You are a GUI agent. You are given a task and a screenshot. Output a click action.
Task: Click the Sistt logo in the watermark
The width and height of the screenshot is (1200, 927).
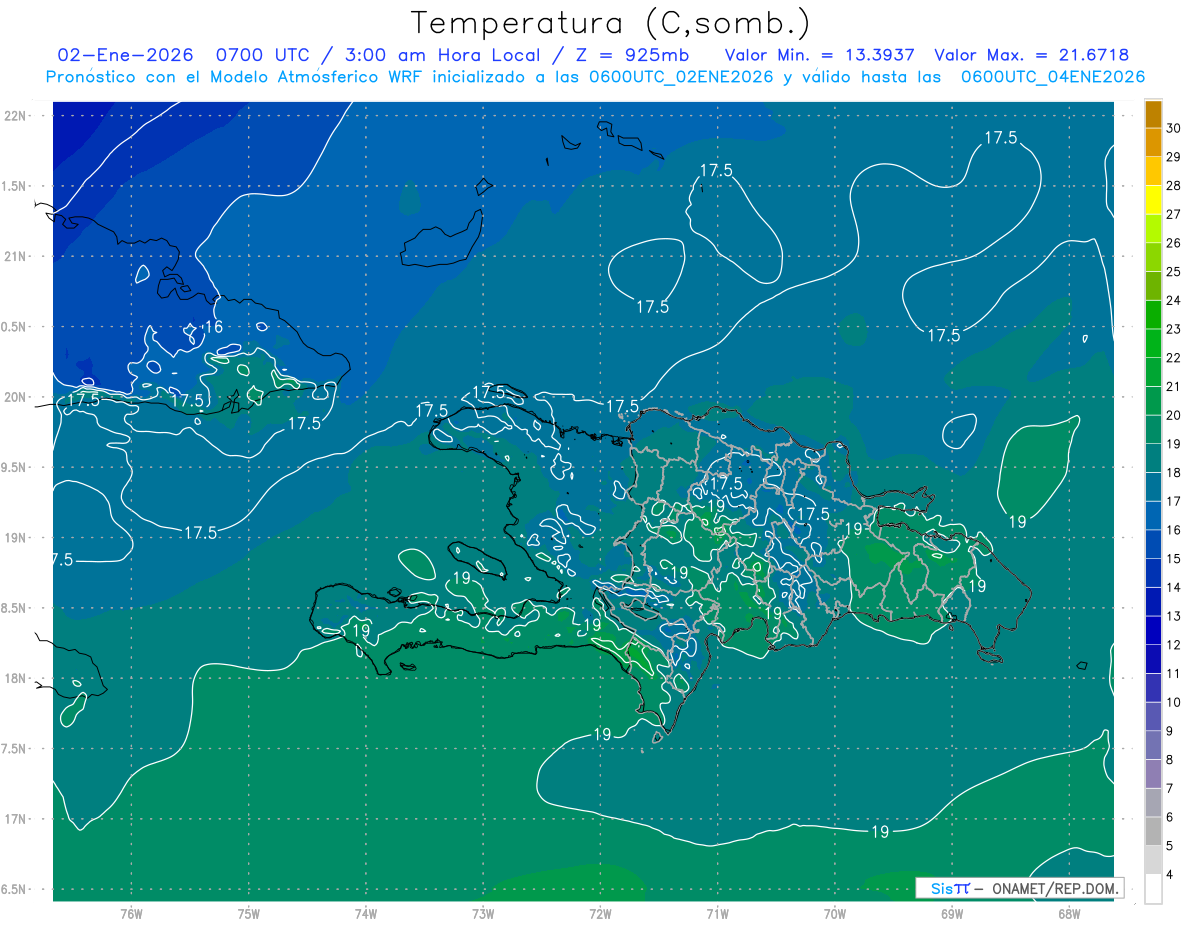(950, 888)
